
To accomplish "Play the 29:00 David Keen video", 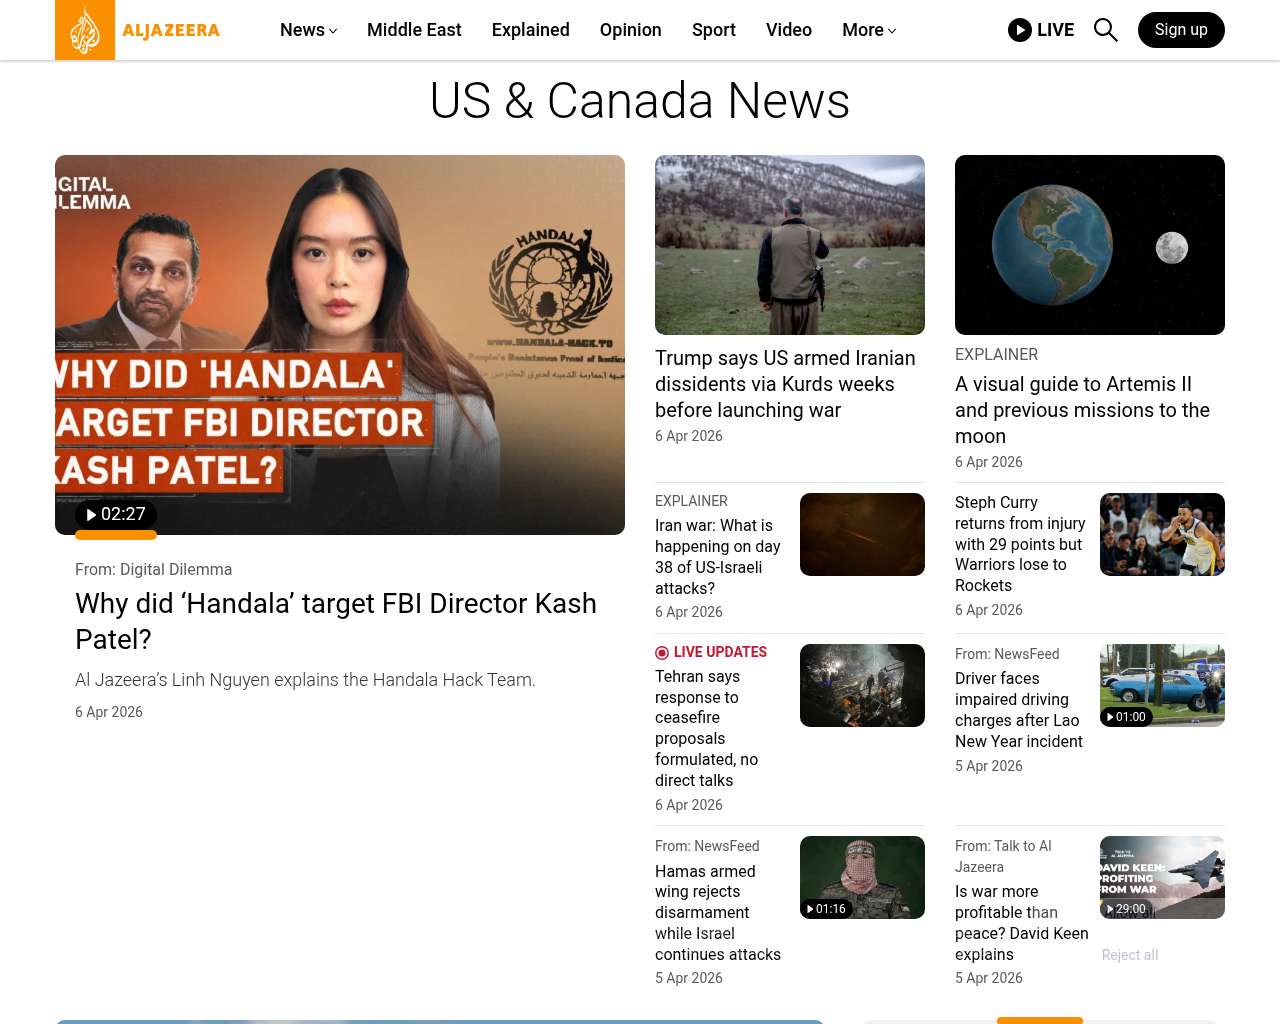I will point(1126,909).
